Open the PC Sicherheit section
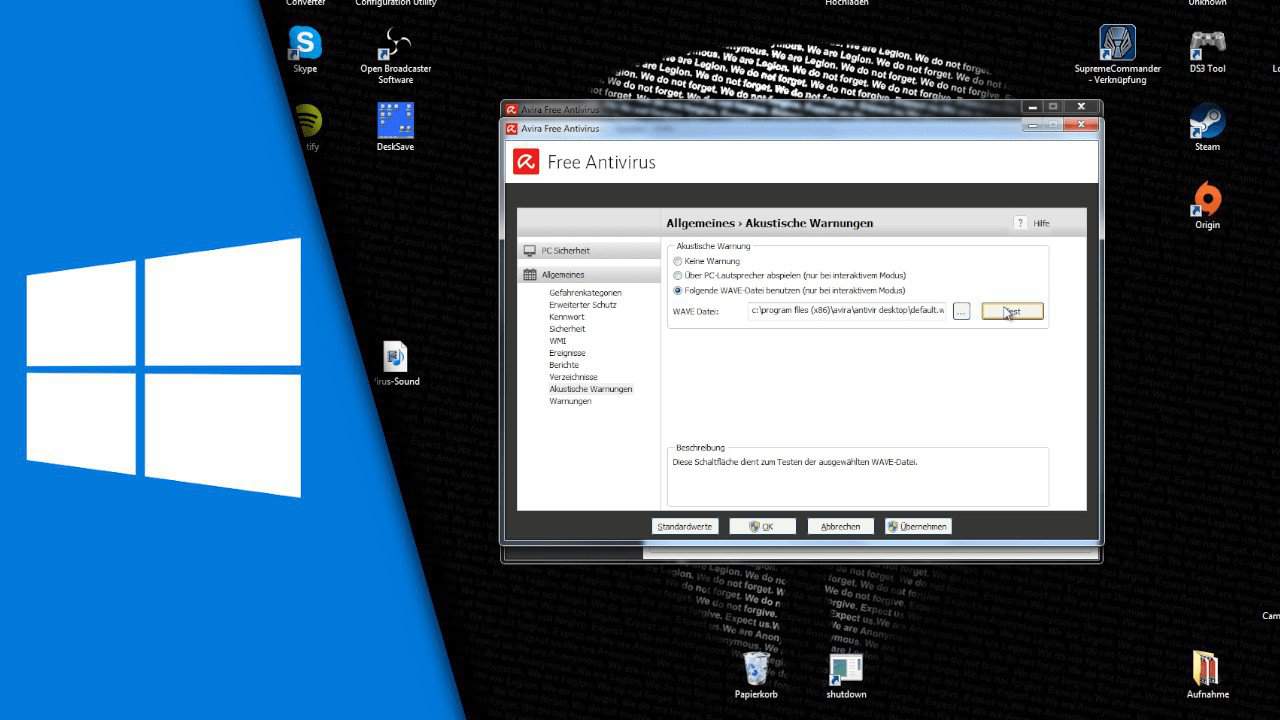The height and width of the screenshot is (720, 1280). click(x=589, y=250)
